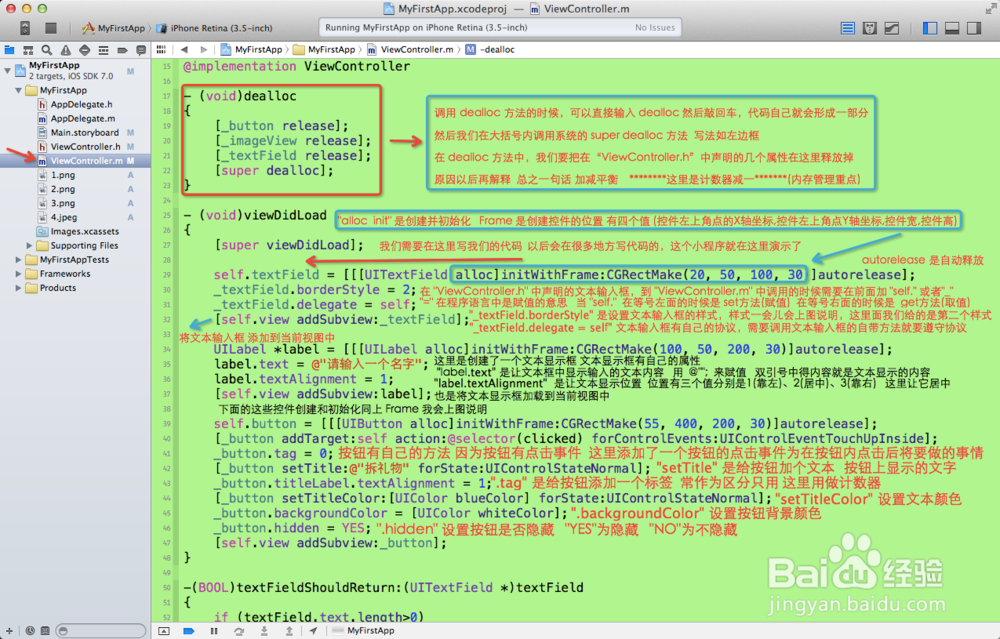Open the Debug navigator icon
Viewport: 1000px width, 639px height.
(x=103, y=50)
